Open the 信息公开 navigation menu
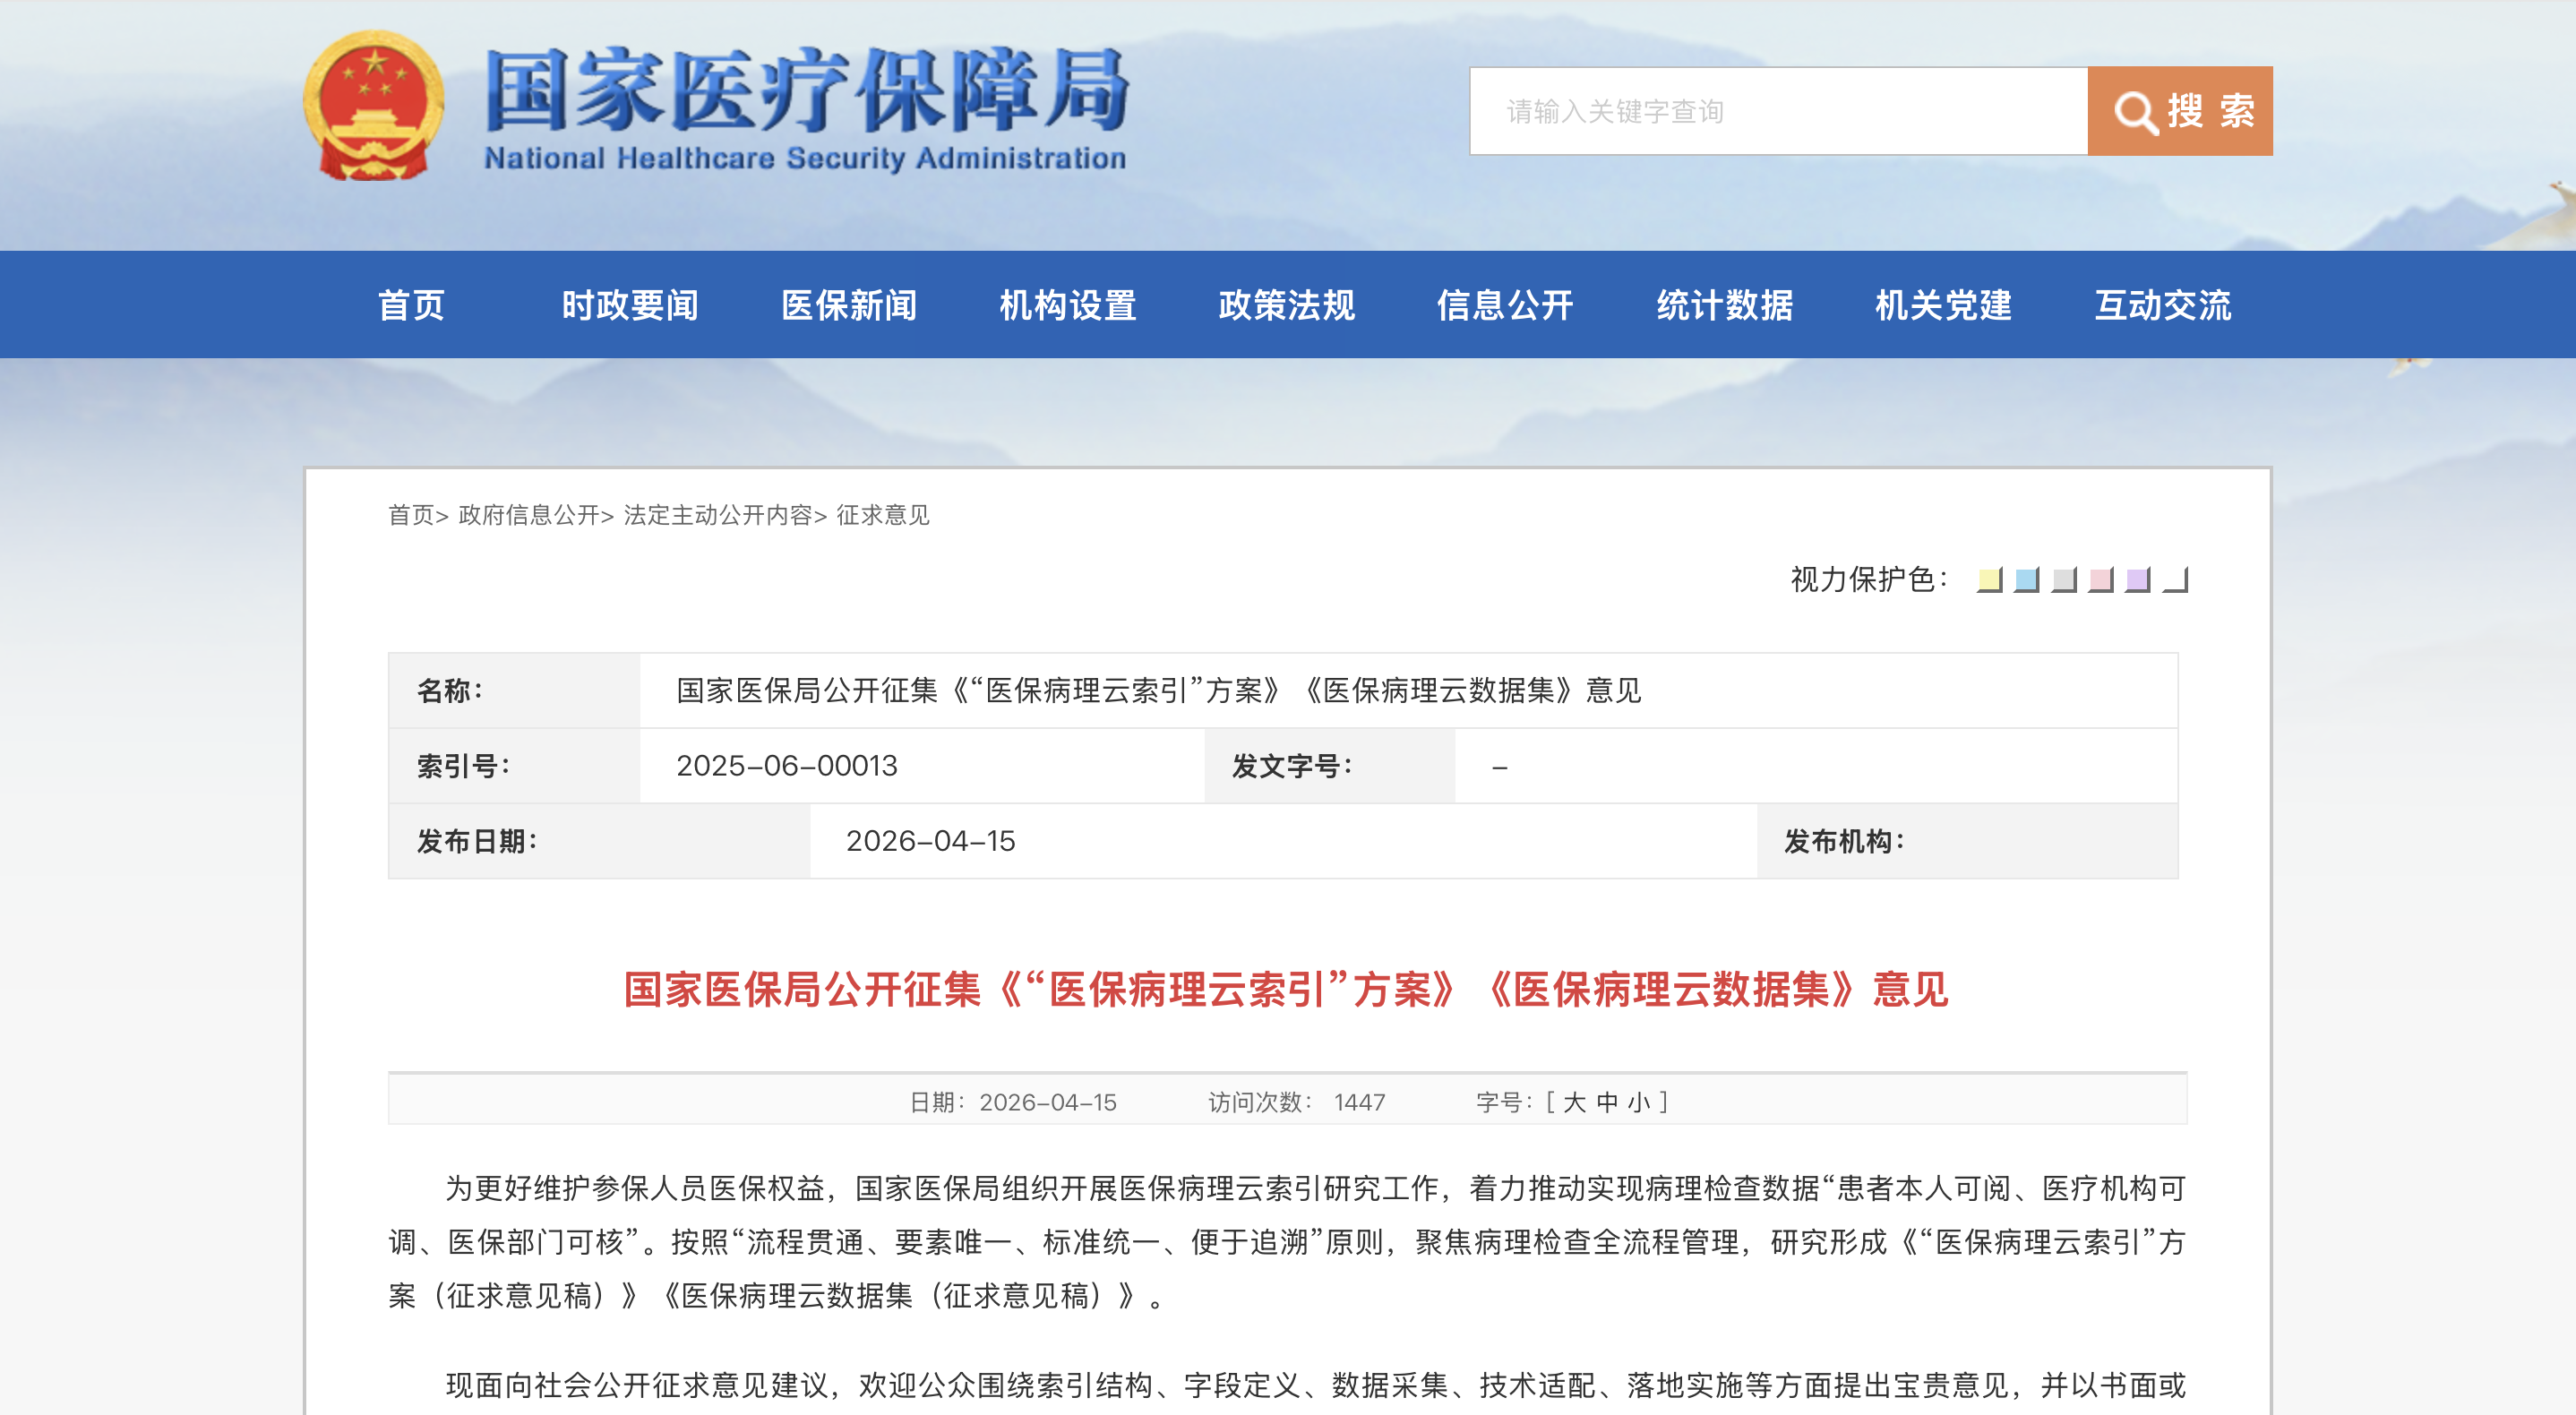The image size is (2576, 1415). 1505,305
